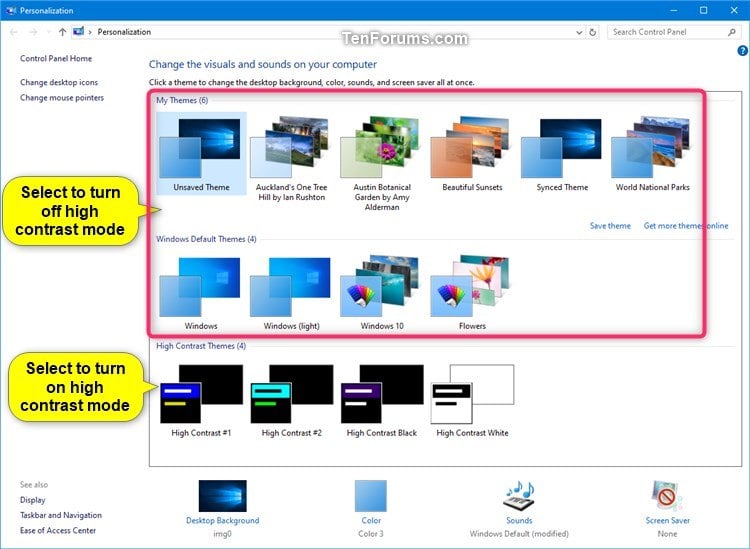Go up one level with Up arrow
Viewport: 750px width, 549px height.
(62, 32)
